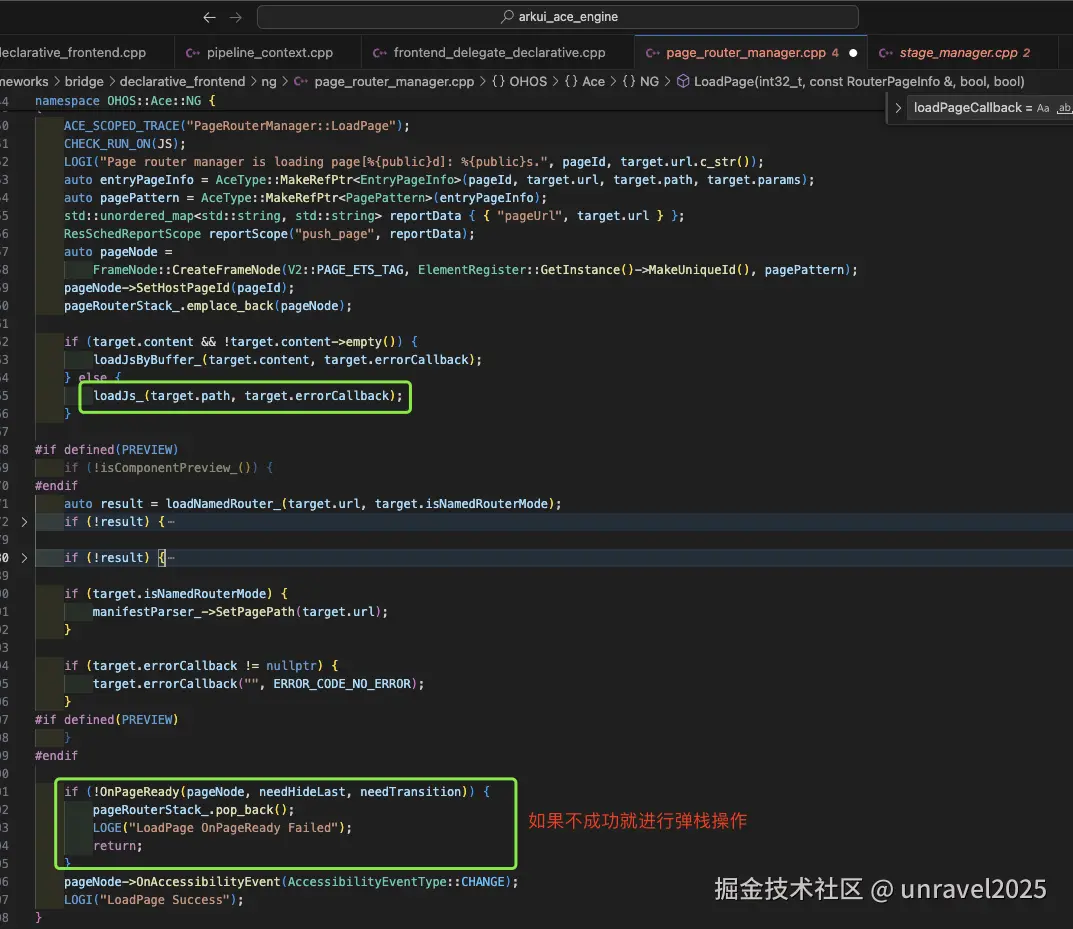This screenshot has width=1073, height=929.
Task: Open LoadPage function breadcrumb
Action: [859, 81]
